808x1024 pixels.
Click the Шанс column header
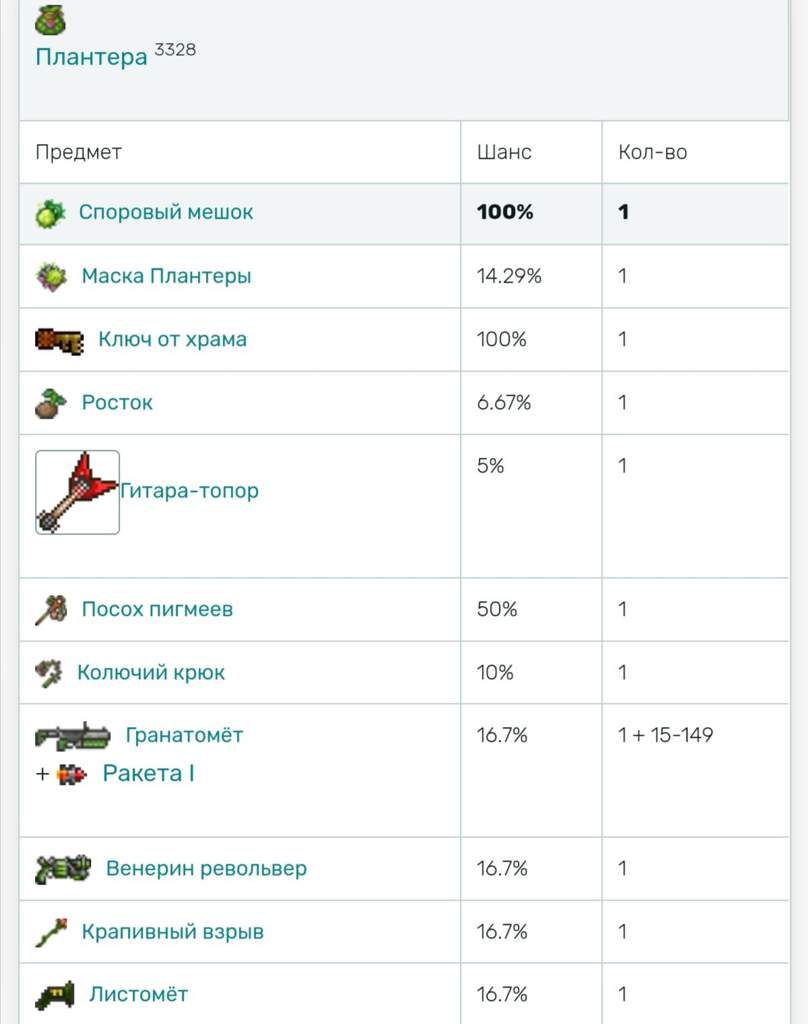pyautogui.click(x=504, y=152)
